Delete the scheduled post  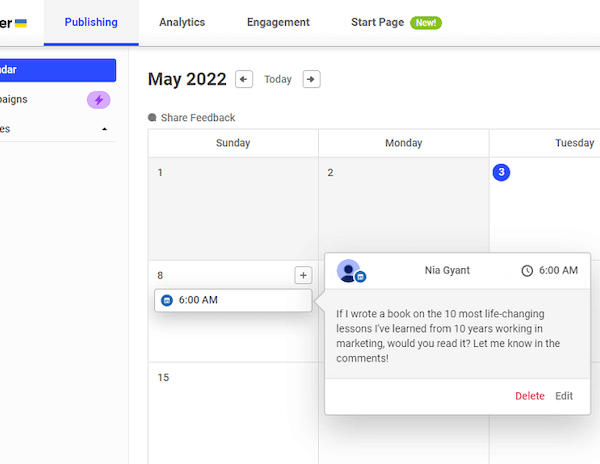[530, 396]
